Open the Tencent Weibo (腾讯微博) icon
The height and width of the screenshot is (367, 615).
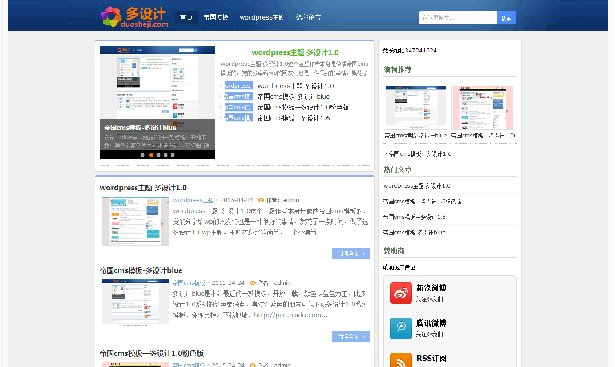pyautogui.click(x=401, y=328)
